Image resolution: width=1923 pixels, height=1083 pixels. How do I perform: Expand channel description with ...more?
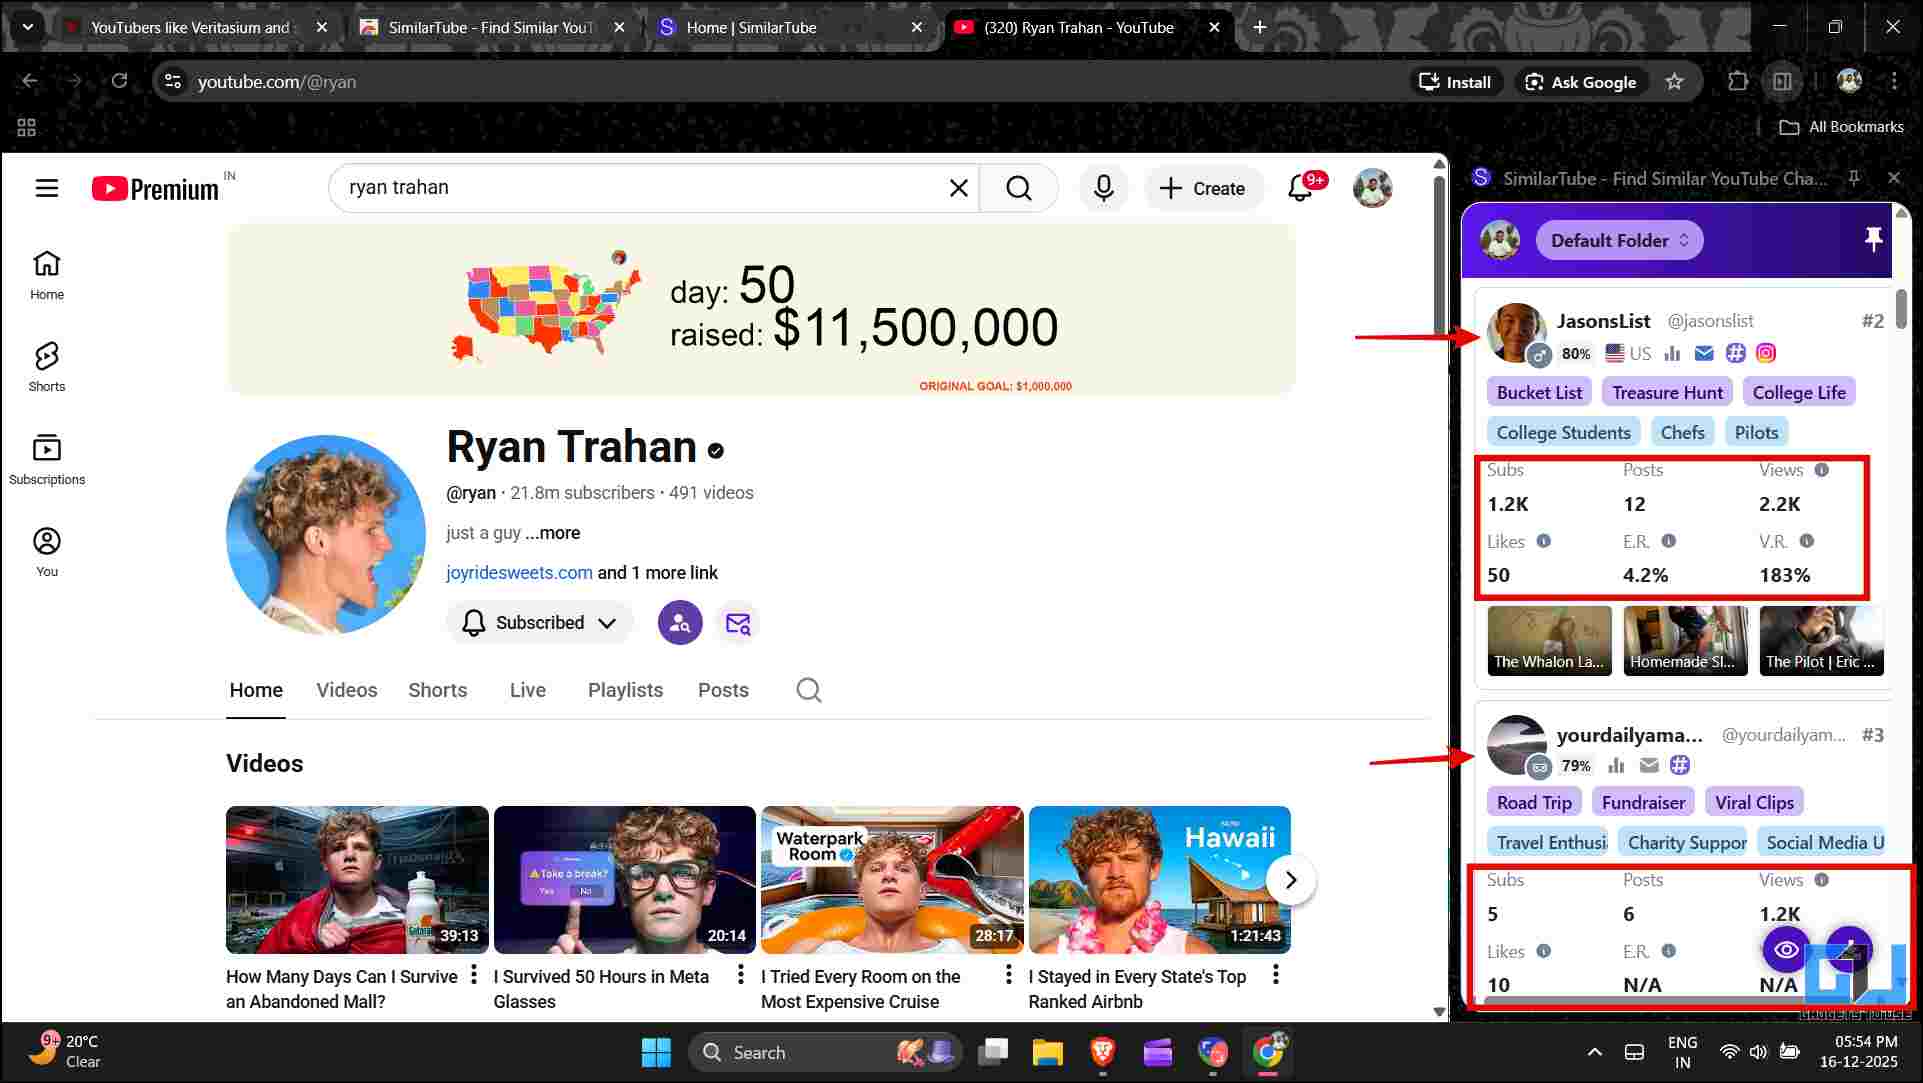553,533
